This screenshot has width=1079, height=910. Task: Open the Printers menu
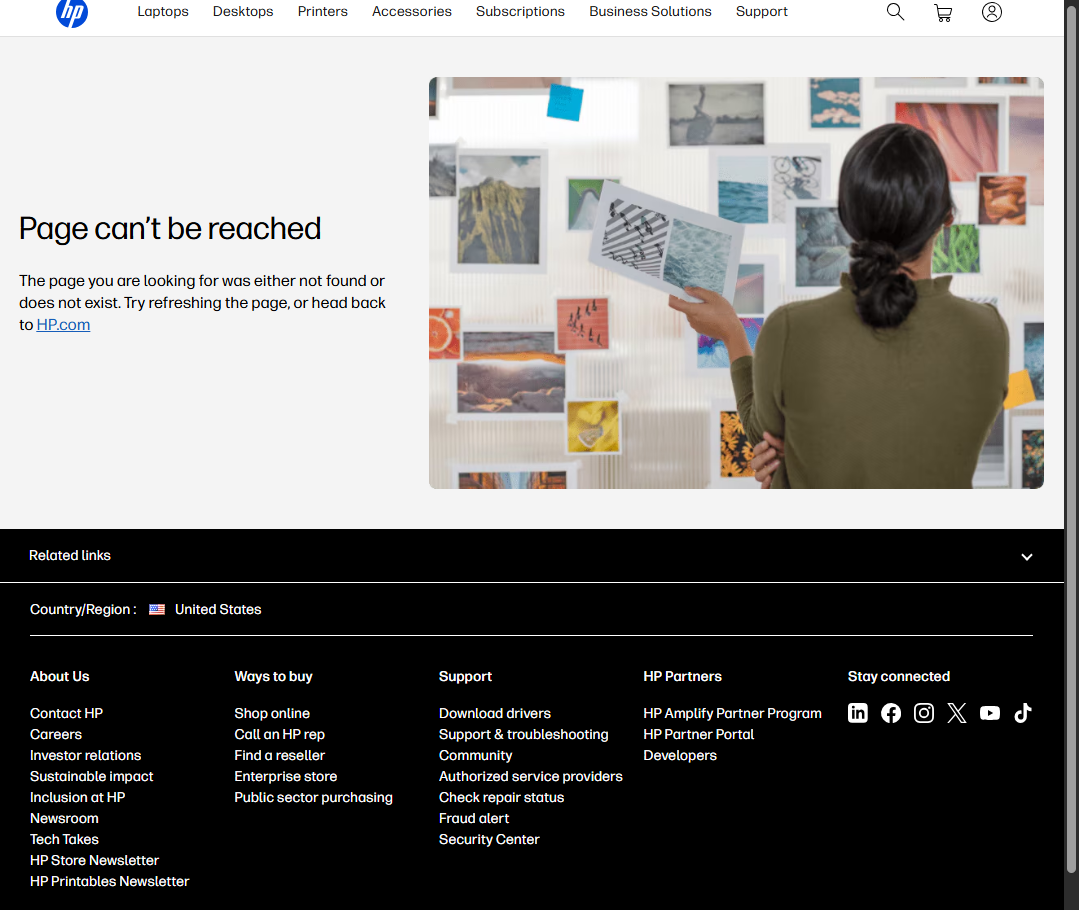coord(323,12)
